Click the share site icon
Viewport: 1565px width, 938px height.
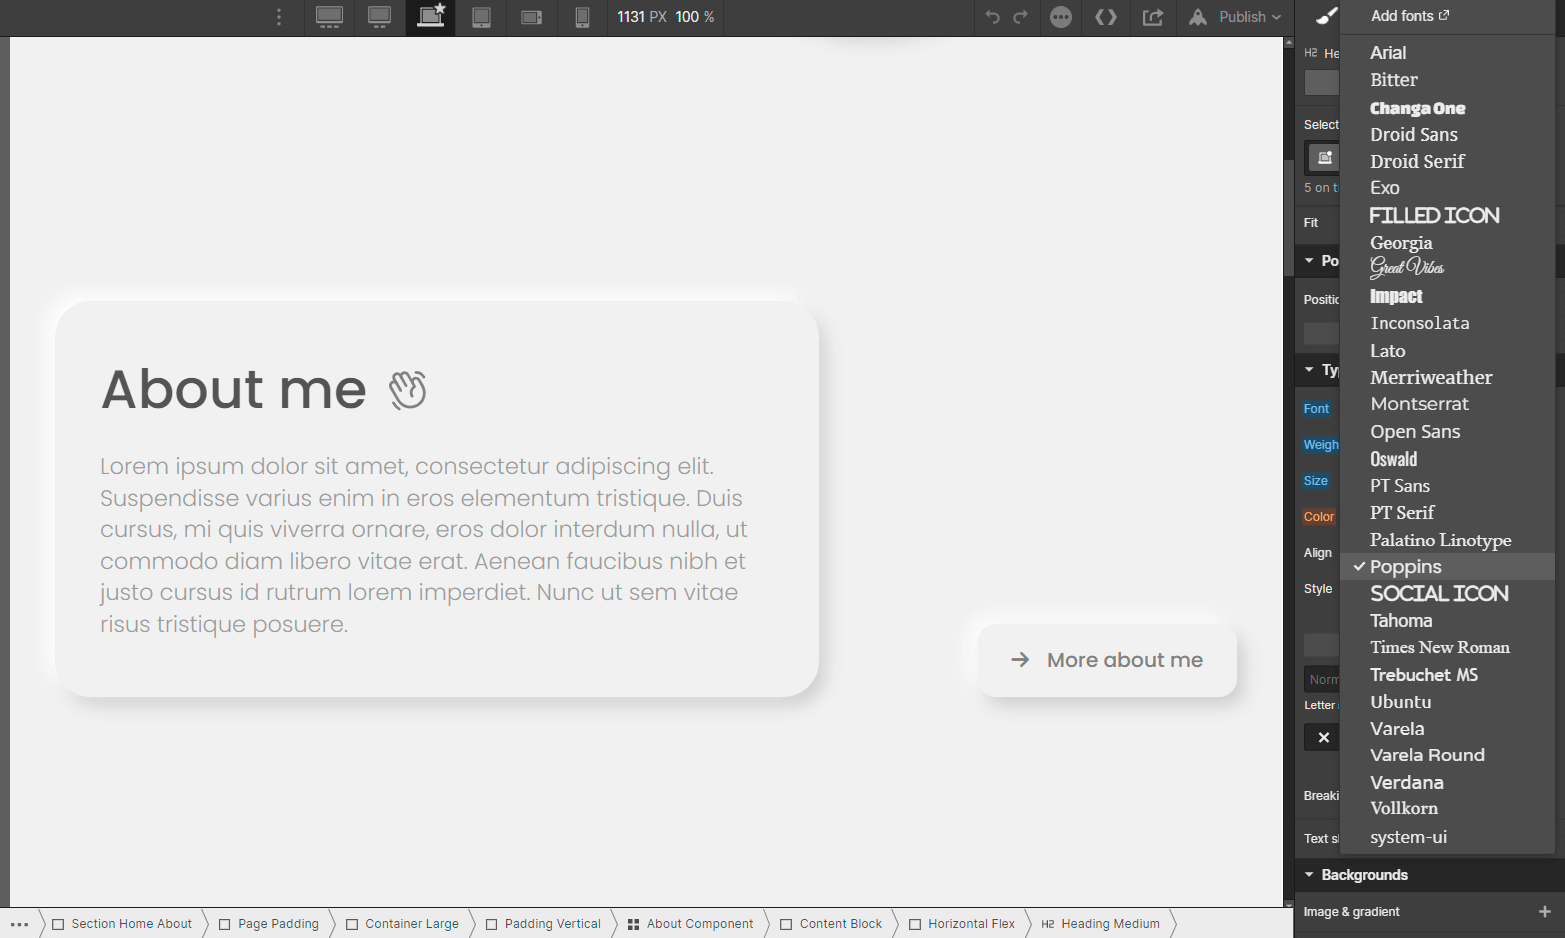(1153, 17)
